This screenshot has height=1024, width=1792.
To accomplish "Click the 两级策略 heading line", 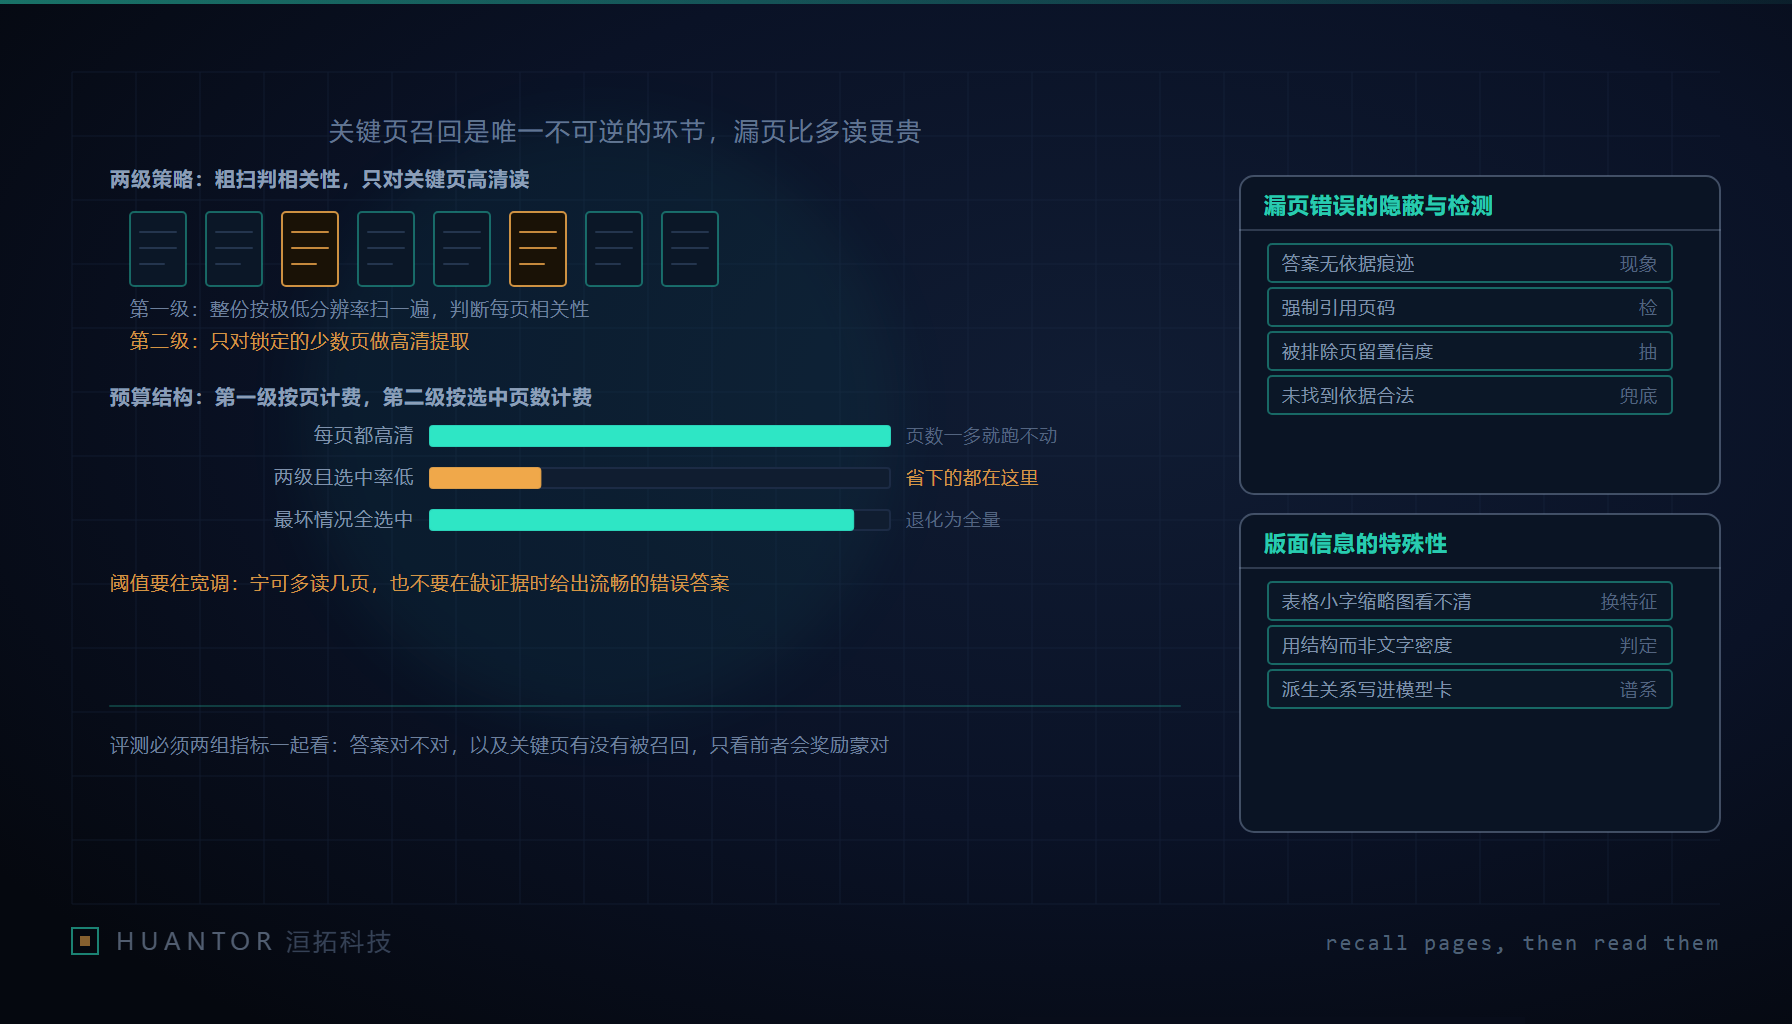I will [x=320, y=180].
